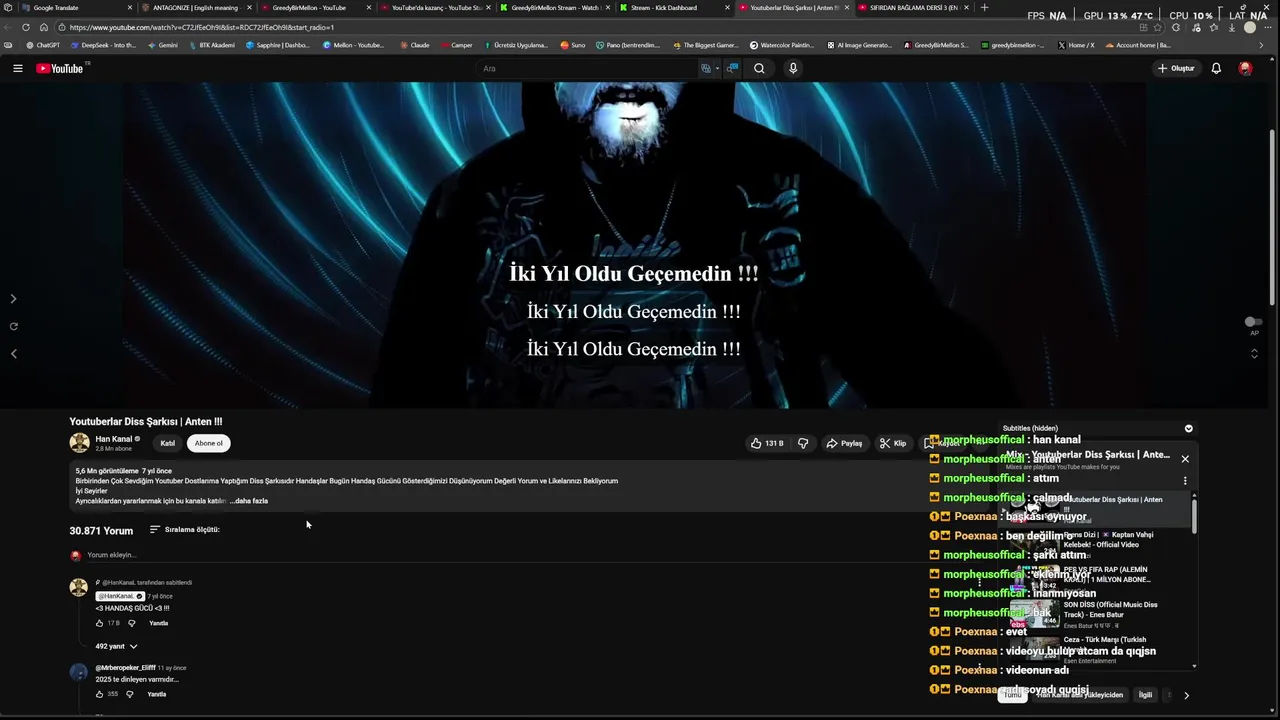1280x720 pixels.
Task: Reply to Mrberopeker_Eliffff's comment
Action: coord(157,694)
